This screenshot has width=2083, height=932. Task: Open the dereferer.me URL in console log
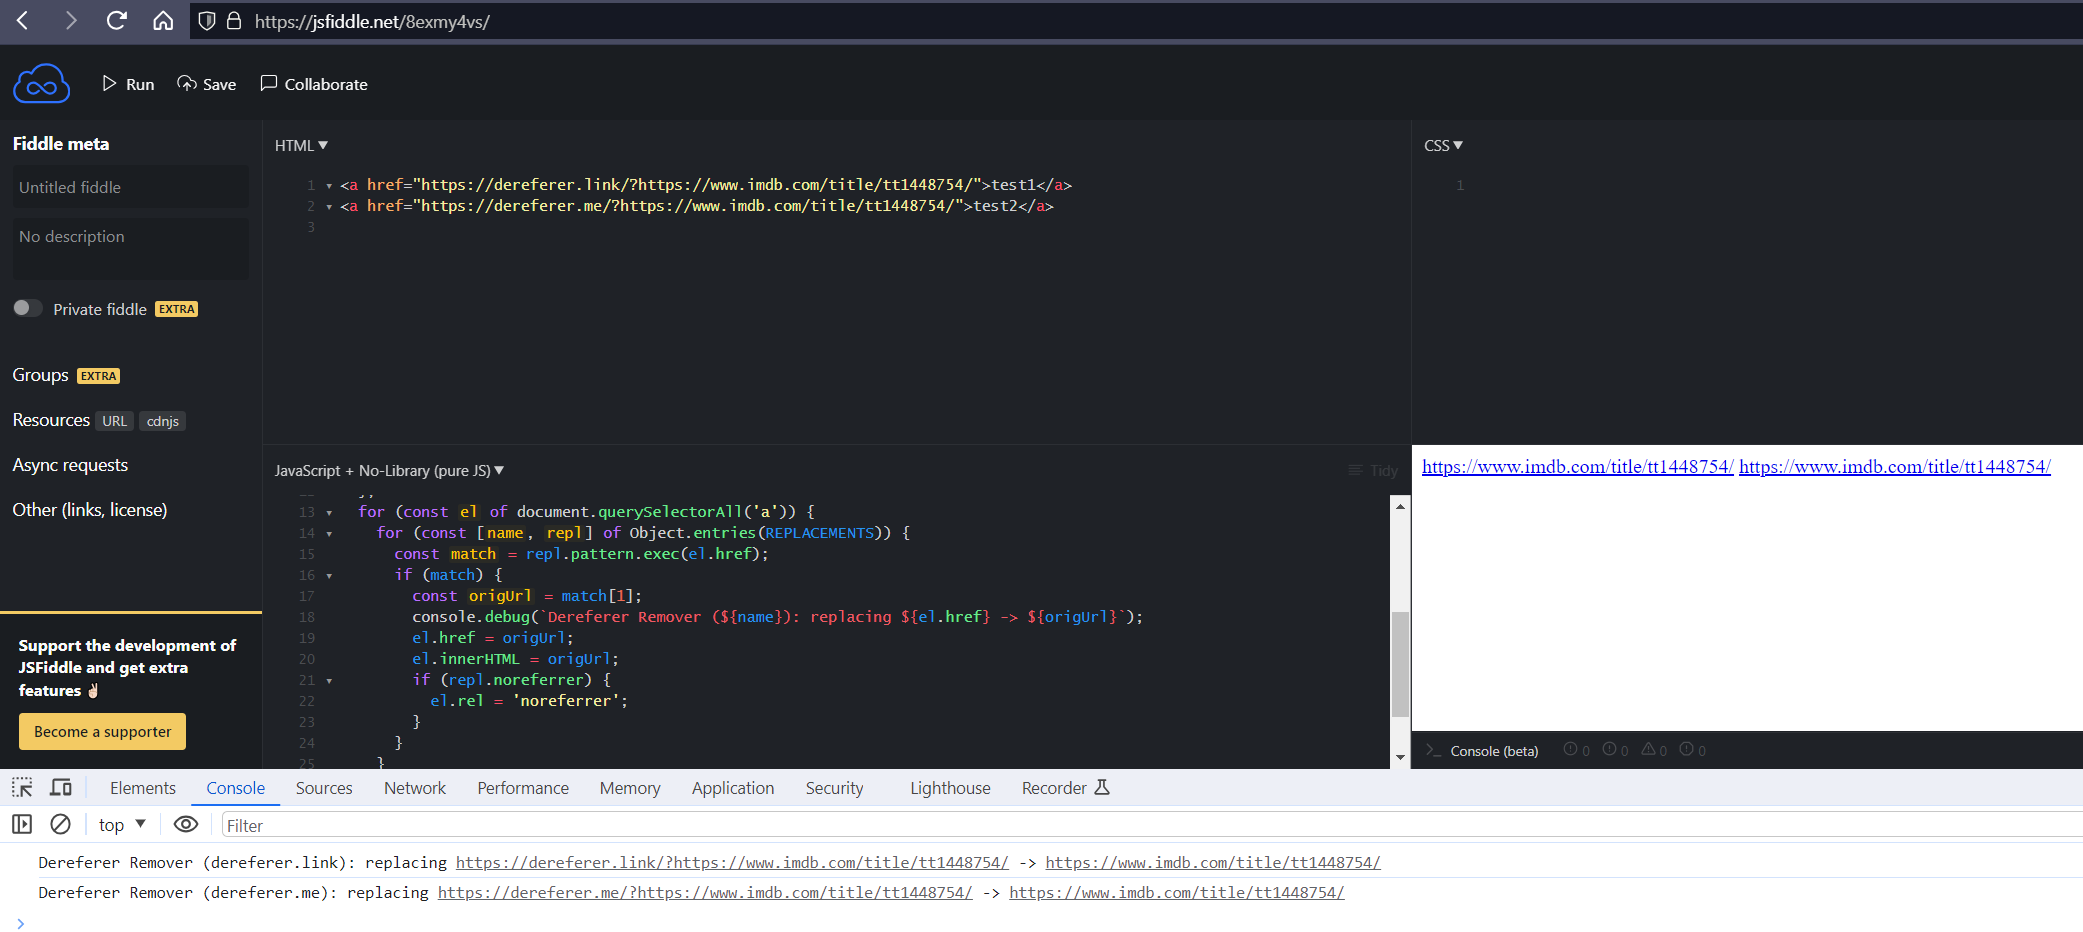705,892
